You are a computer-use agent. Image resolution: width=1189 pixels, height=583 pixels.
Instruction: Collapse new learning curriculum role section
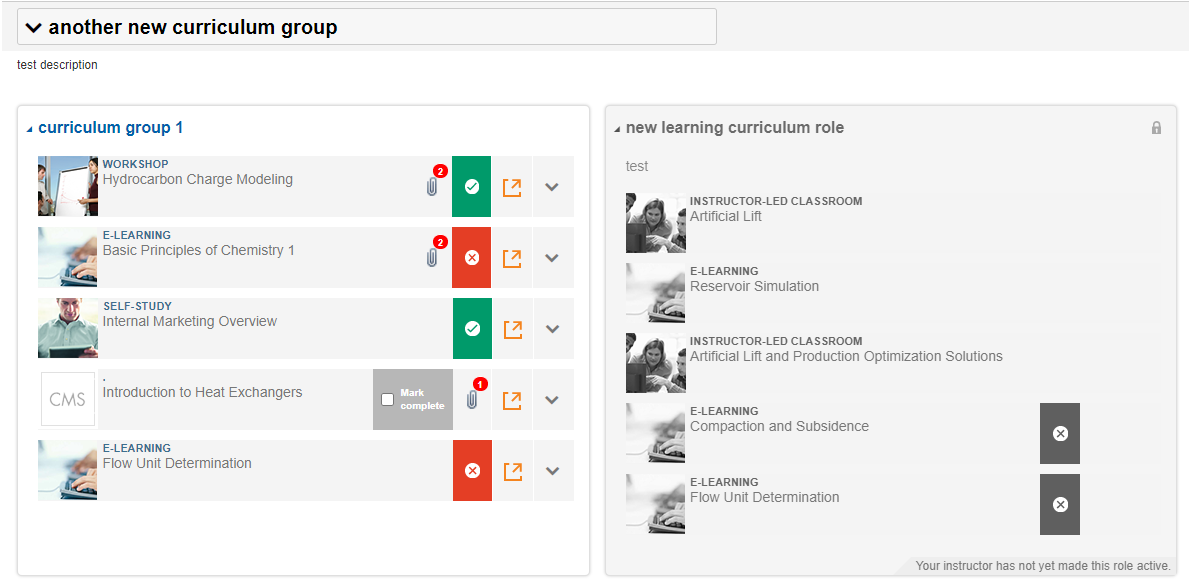(x=617, y=129)
